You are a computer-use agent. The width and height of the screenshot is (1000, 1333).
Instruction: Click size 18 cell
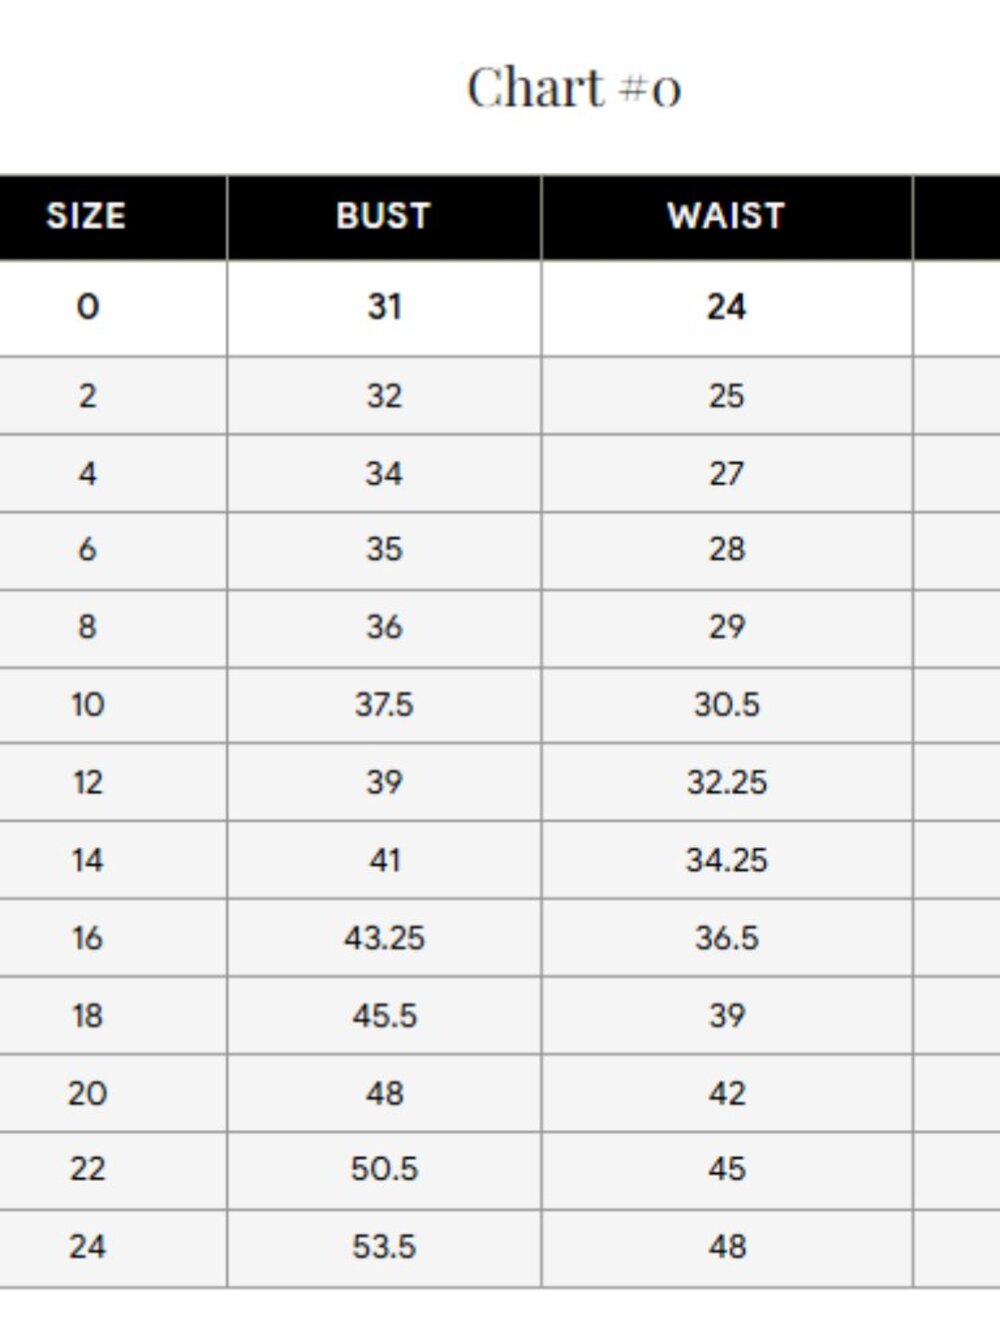point(88,1015)
